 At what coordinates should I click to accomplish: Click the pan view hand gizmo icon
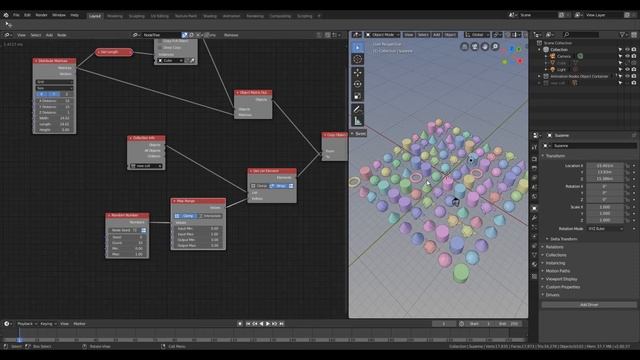(x=485, y=47)
